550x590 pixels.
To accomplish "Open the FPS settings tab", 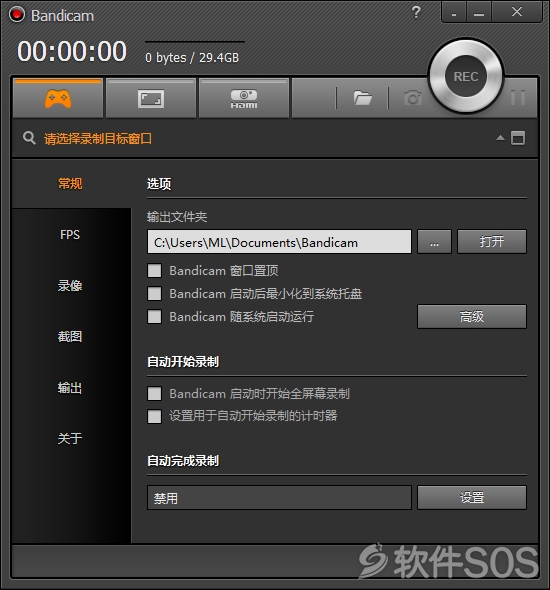I will pyautogui.click(x=70, y=234).
